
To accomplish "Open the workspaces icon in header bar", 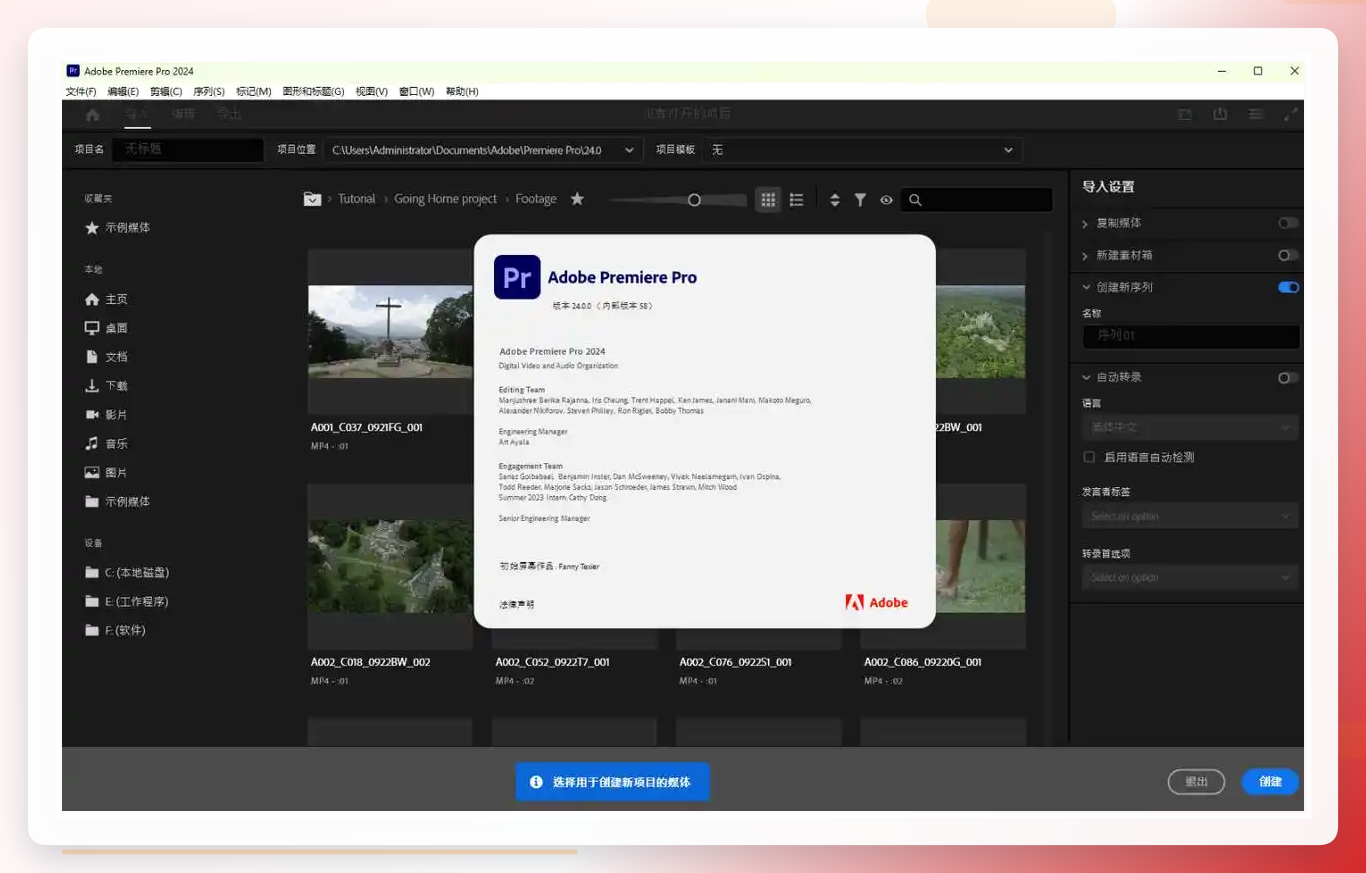I will (1184, 114).
